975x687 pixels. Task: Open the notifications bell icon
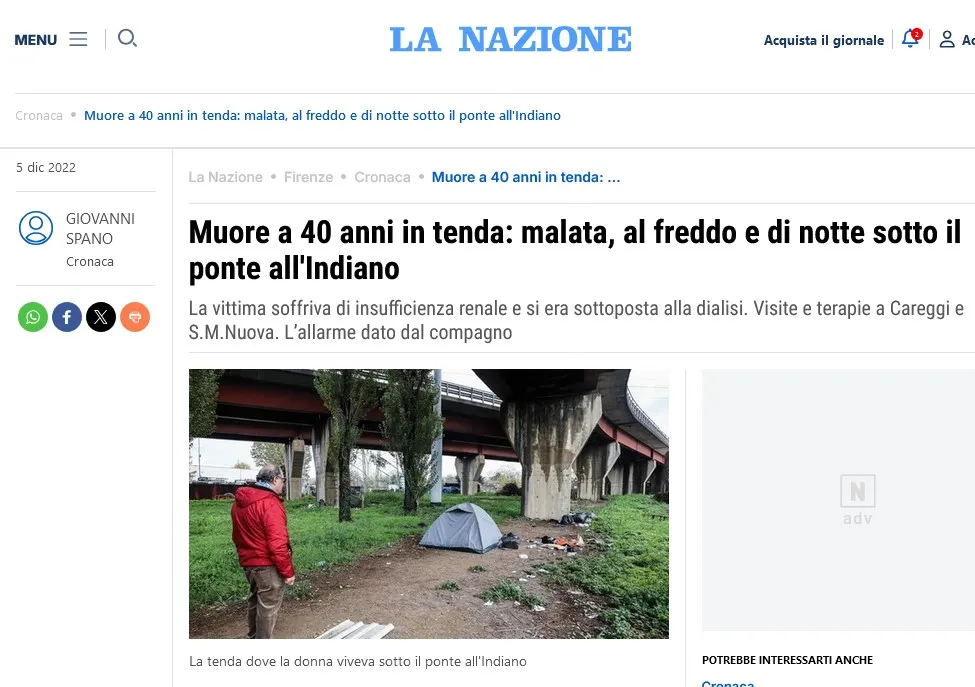[x=911, y=39]
